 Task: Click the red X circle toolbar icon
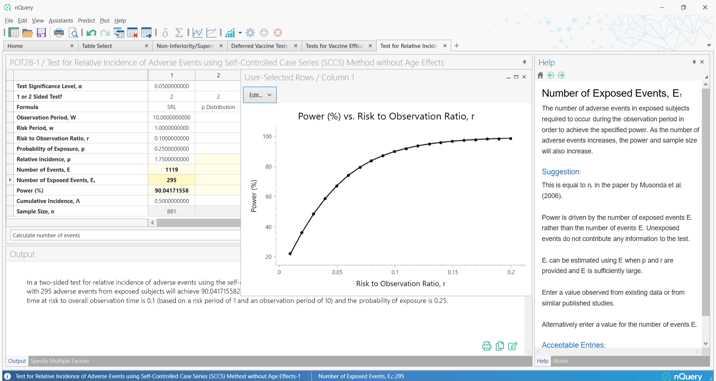click(x=278, y=32)
